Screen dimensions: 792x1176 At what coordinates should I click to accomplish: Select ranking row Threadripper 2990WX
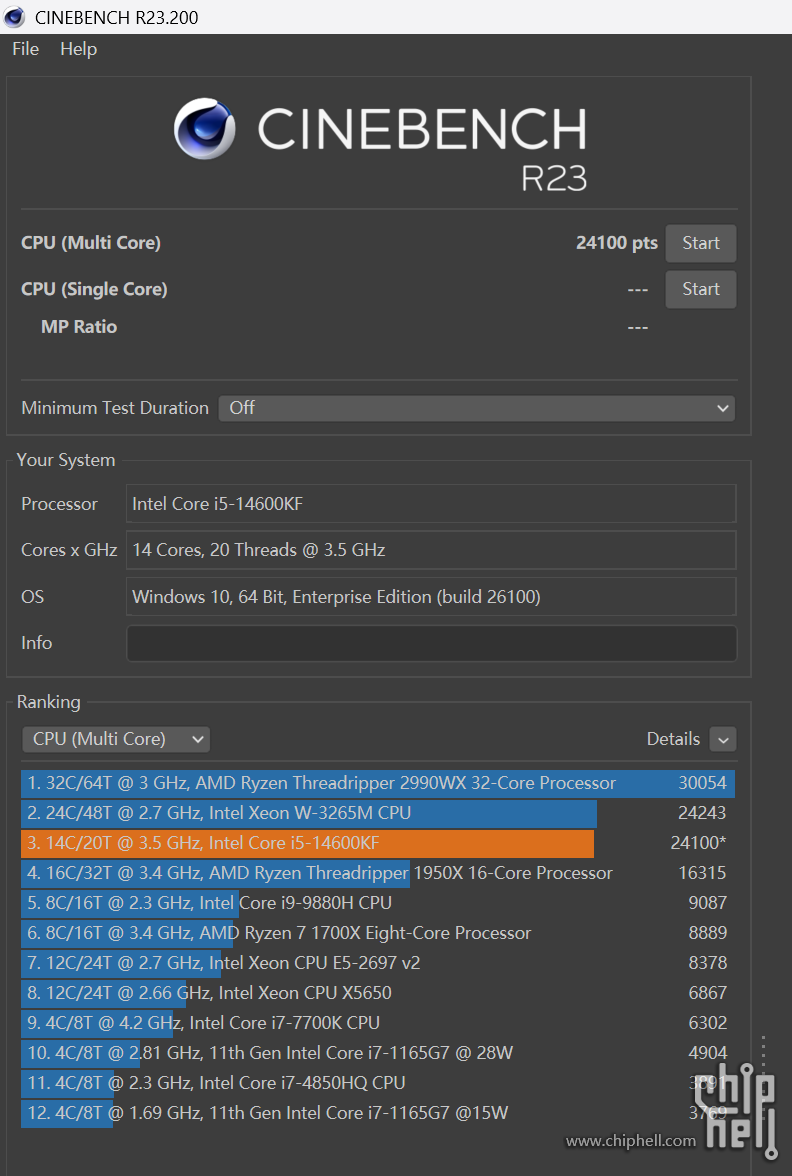pyautogui.click(x=378, y=783)
